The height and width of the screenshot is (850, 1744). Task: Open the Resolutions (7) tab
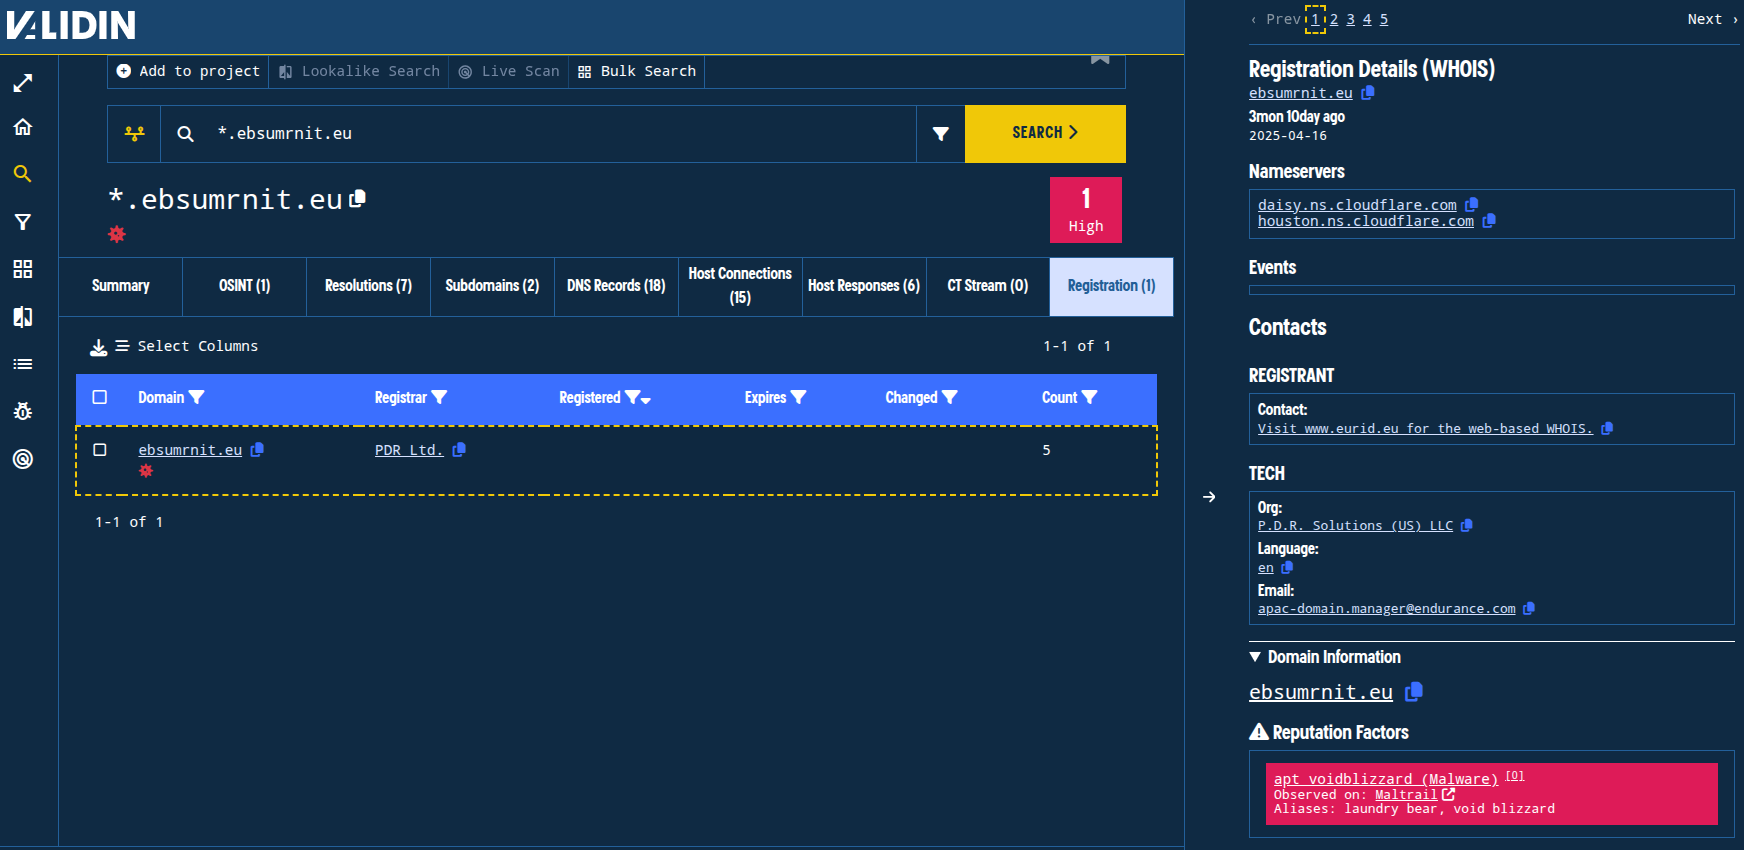tap(369, 286)
